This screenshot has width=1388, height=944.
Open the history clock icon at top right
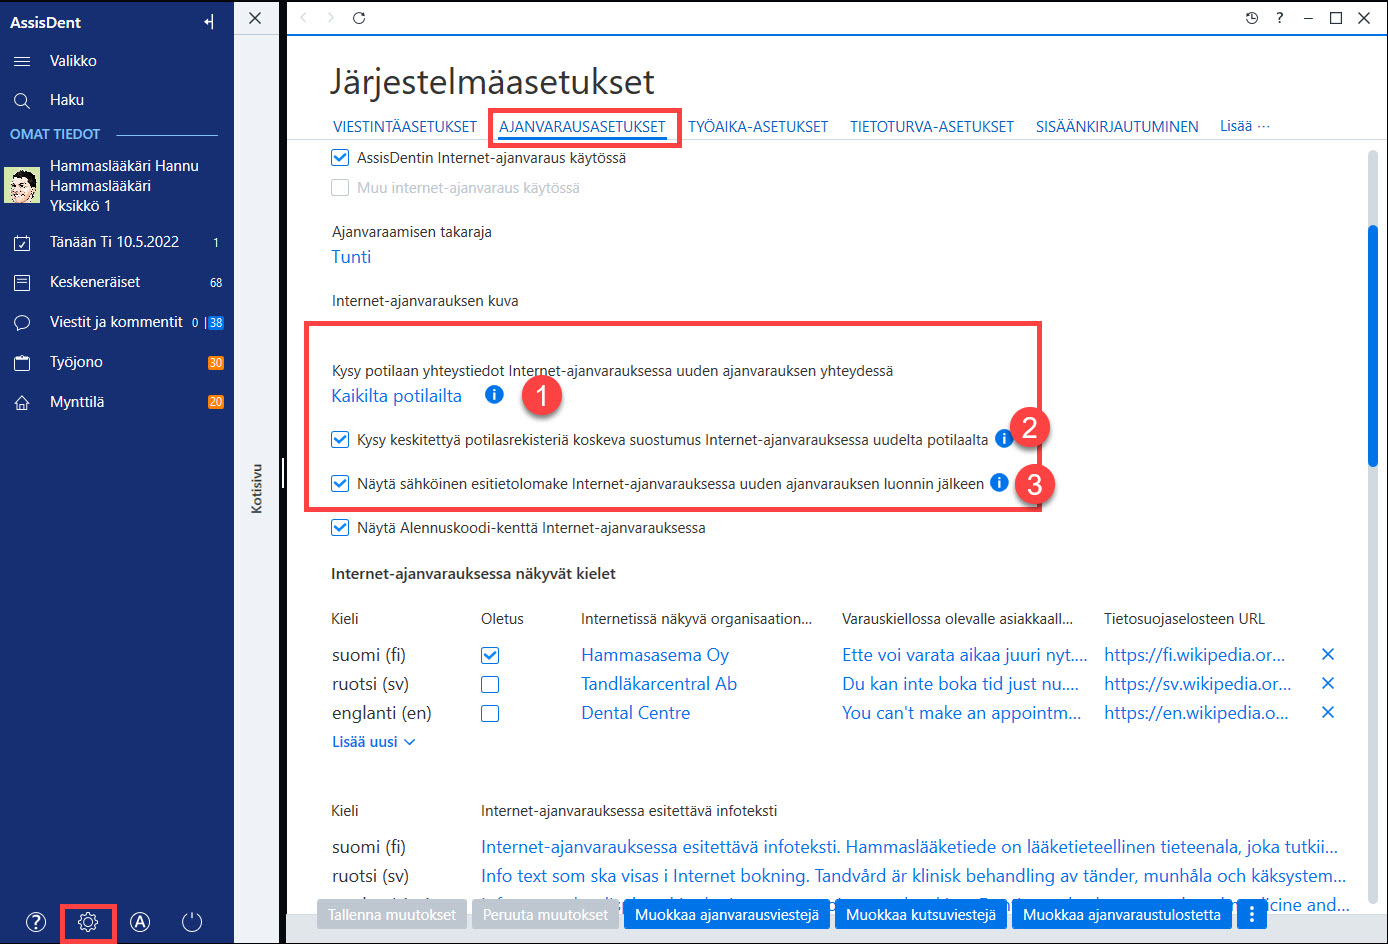point(1252,18)
